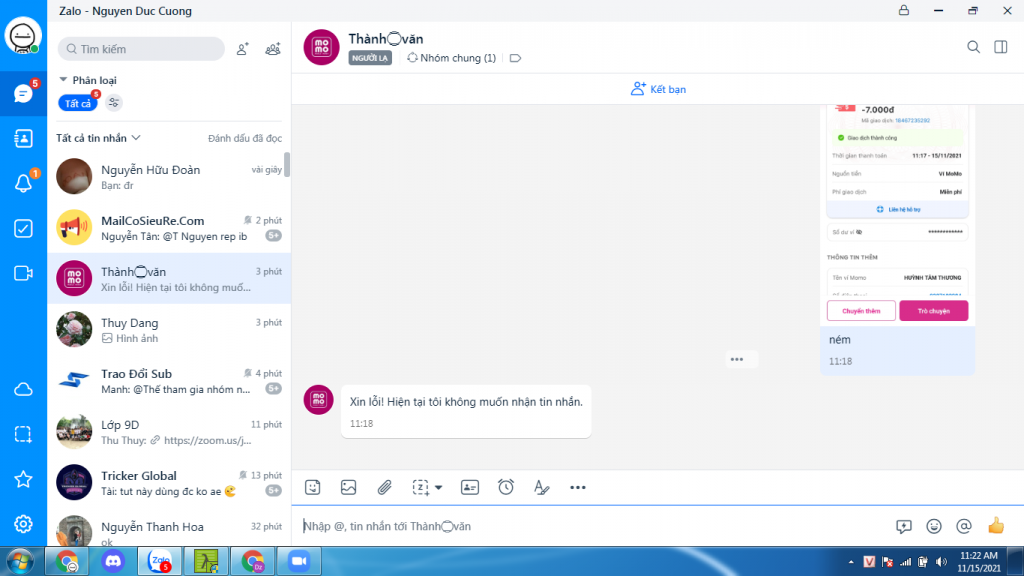1024x576 pixels.
Task: Open the Contacts tab in sidebar
Action: [x=23, y=138]
